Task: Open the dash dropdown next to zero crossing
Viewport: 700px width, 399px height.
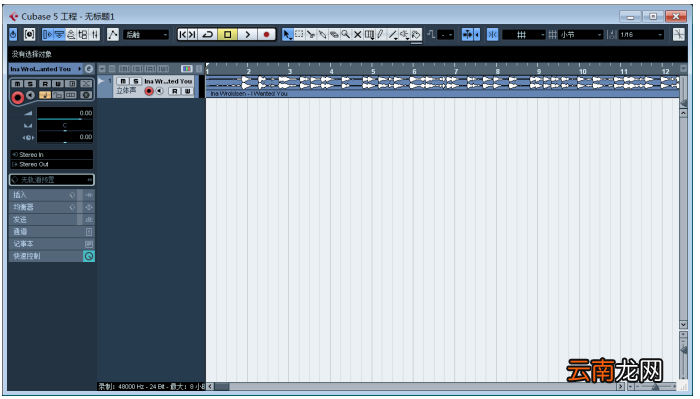Action: 446,34
